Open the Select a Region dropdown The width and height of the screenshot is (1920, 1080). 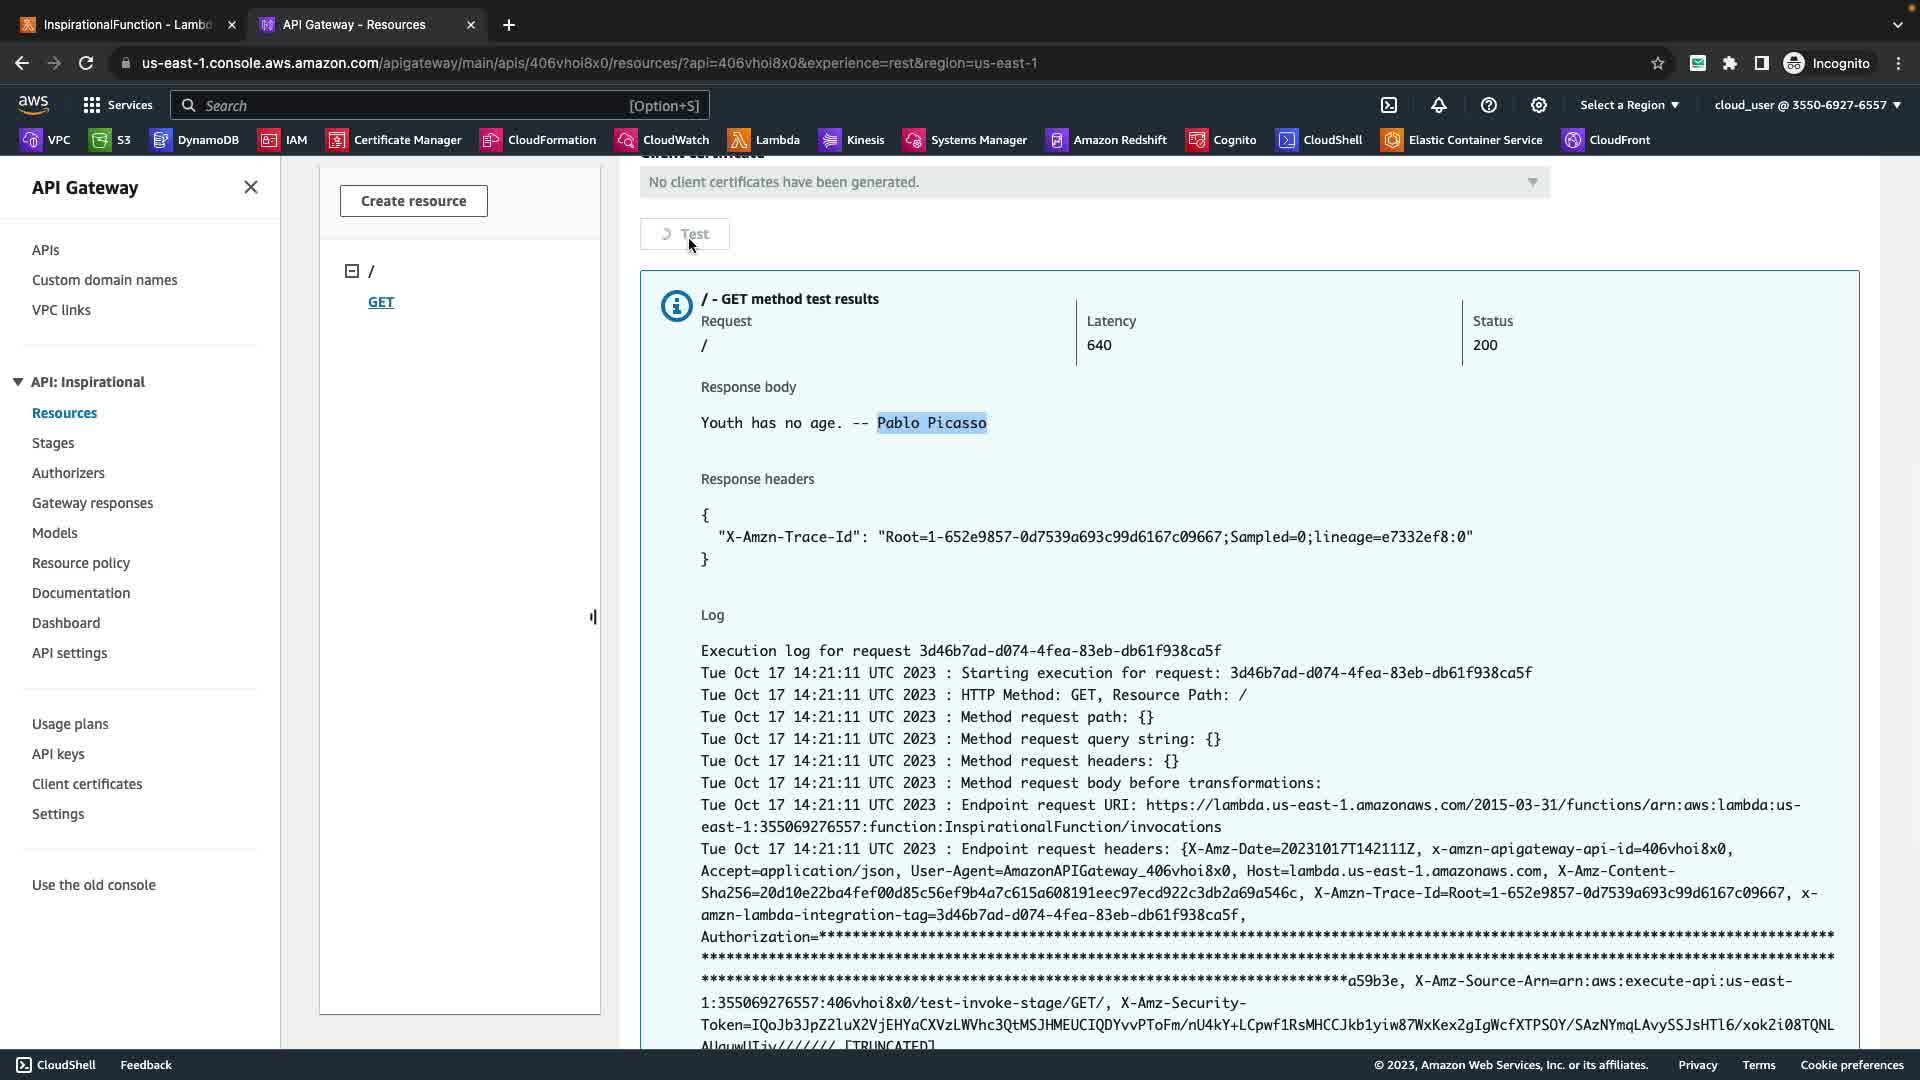1629,105
